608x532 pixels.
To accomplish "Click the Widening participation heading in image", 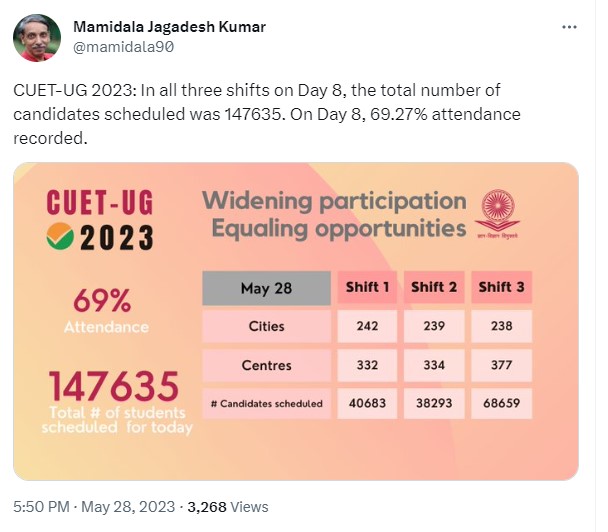I will pyautogui.click(x=334, y=201).
